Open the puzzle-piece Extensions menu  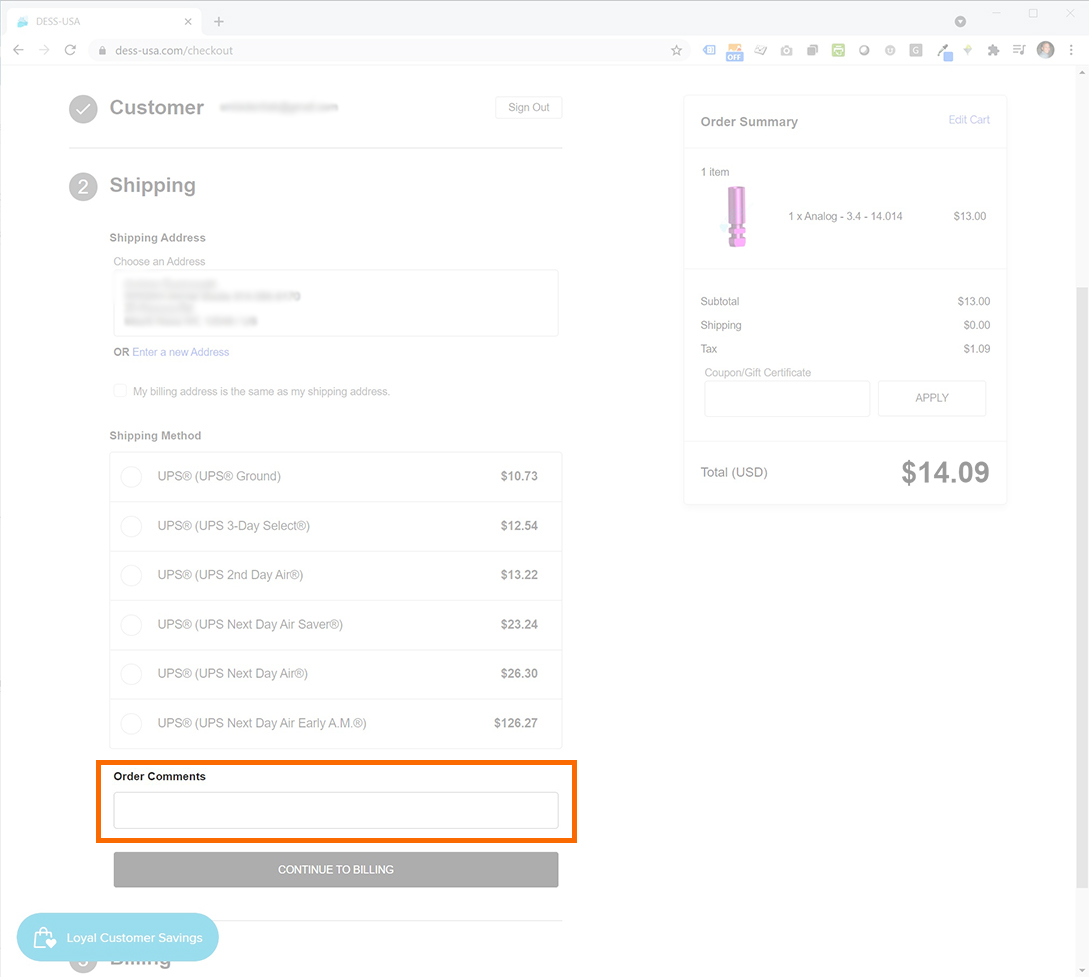994,50
